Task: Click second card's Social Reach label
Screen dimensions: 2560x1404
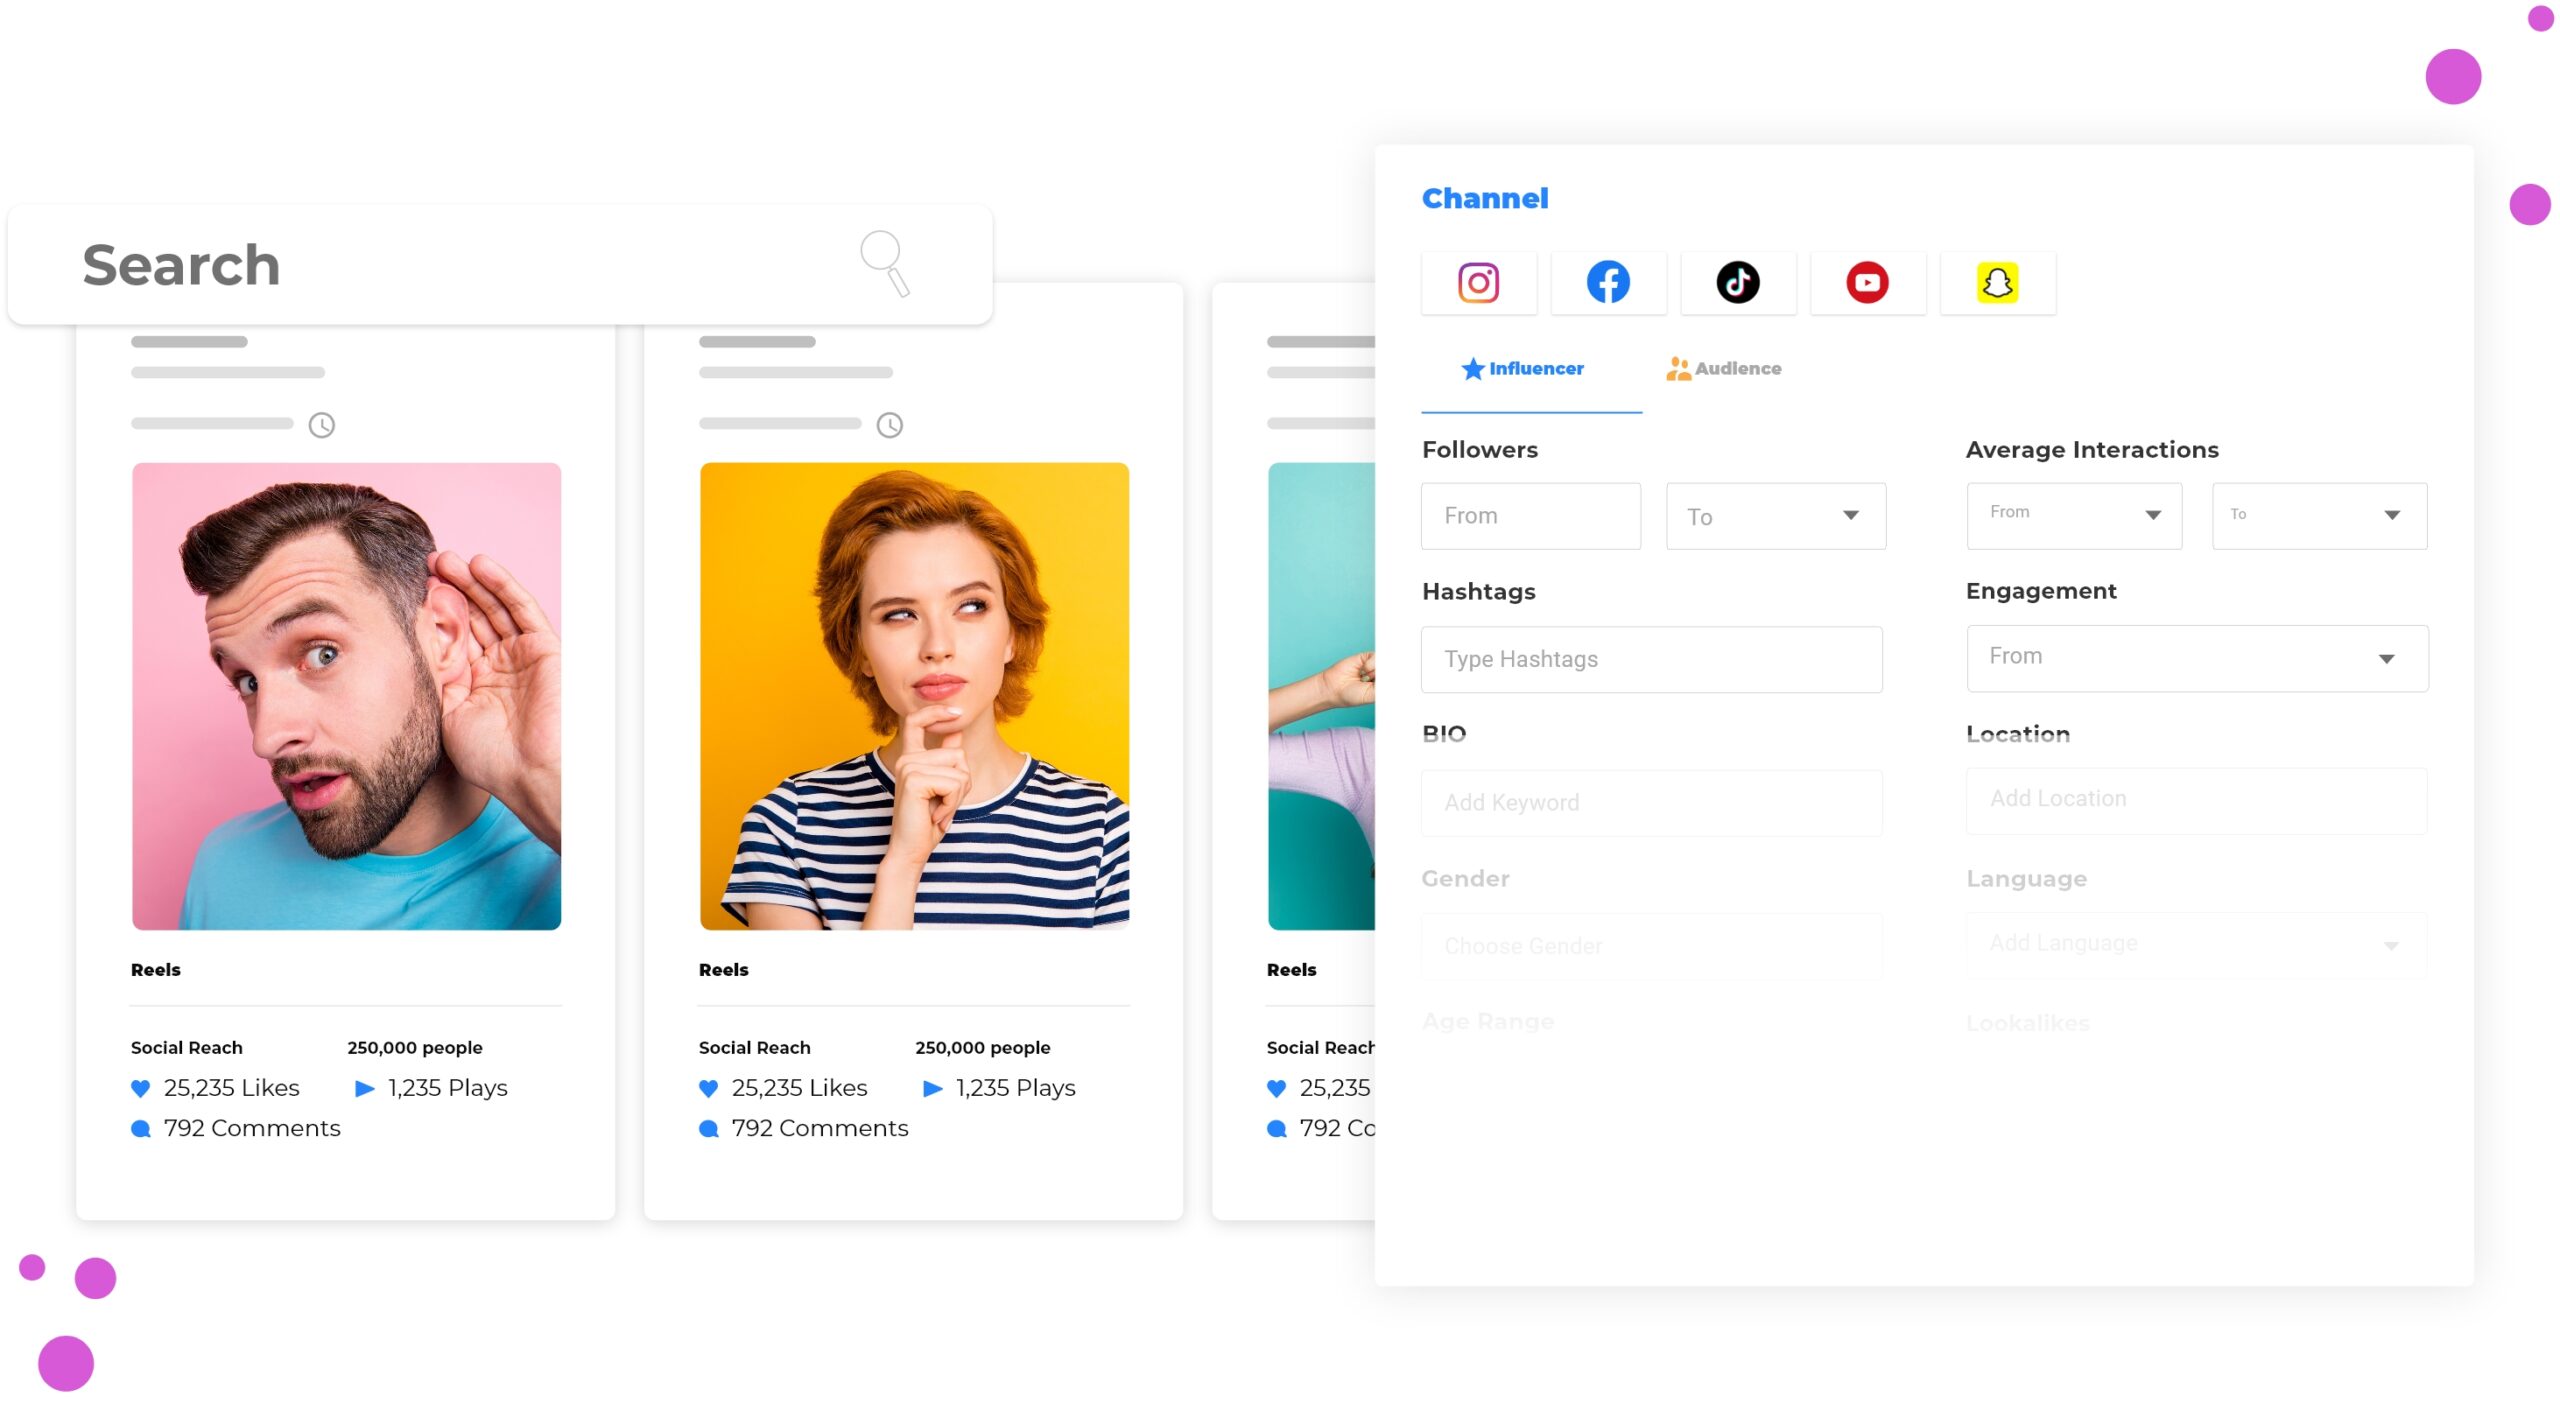Action: click(755, 1048)
